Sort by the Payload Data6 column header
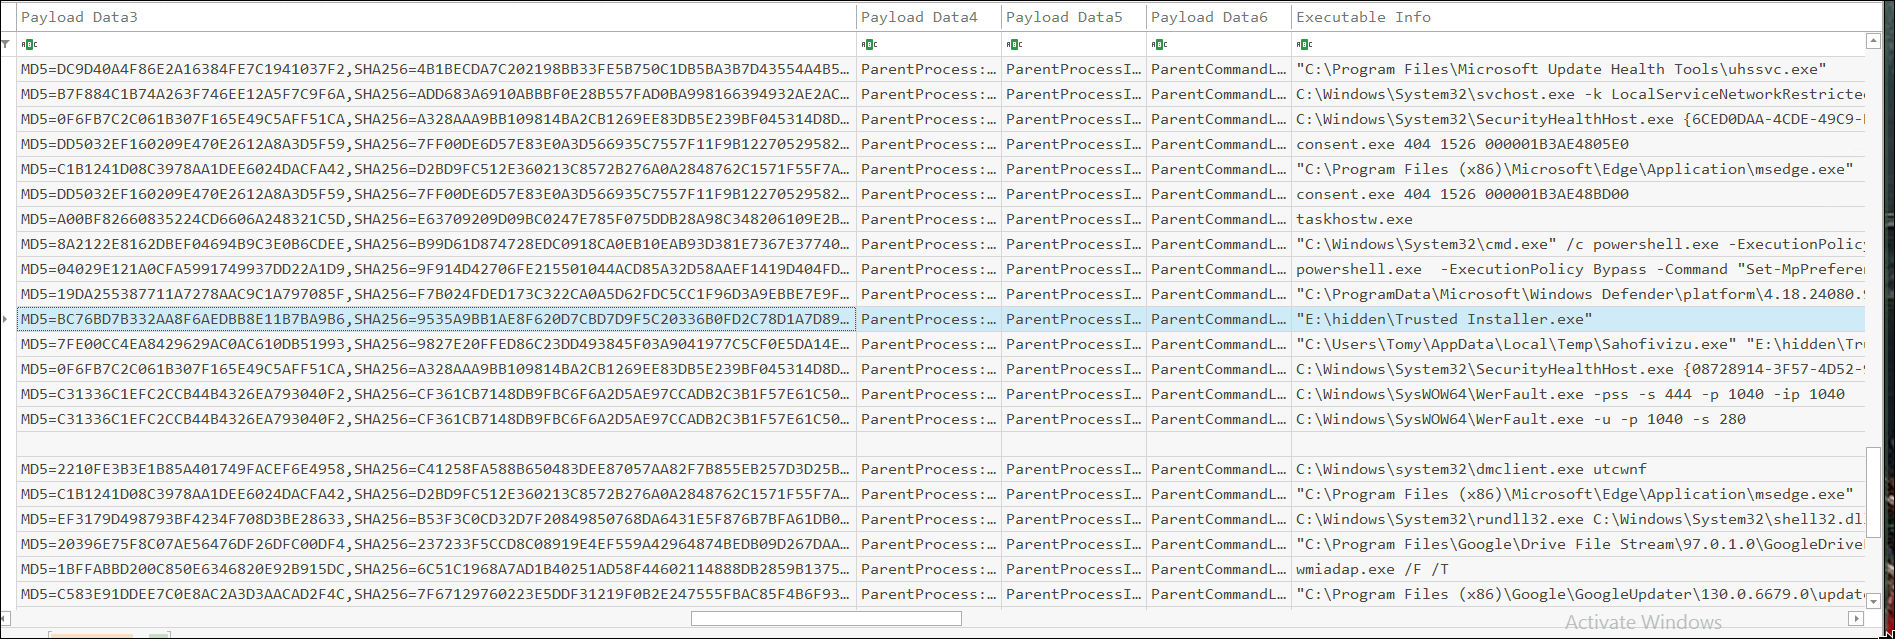Image resolution: width=1895 pixels, height=639 pixels. click(x=1219, y=17)
